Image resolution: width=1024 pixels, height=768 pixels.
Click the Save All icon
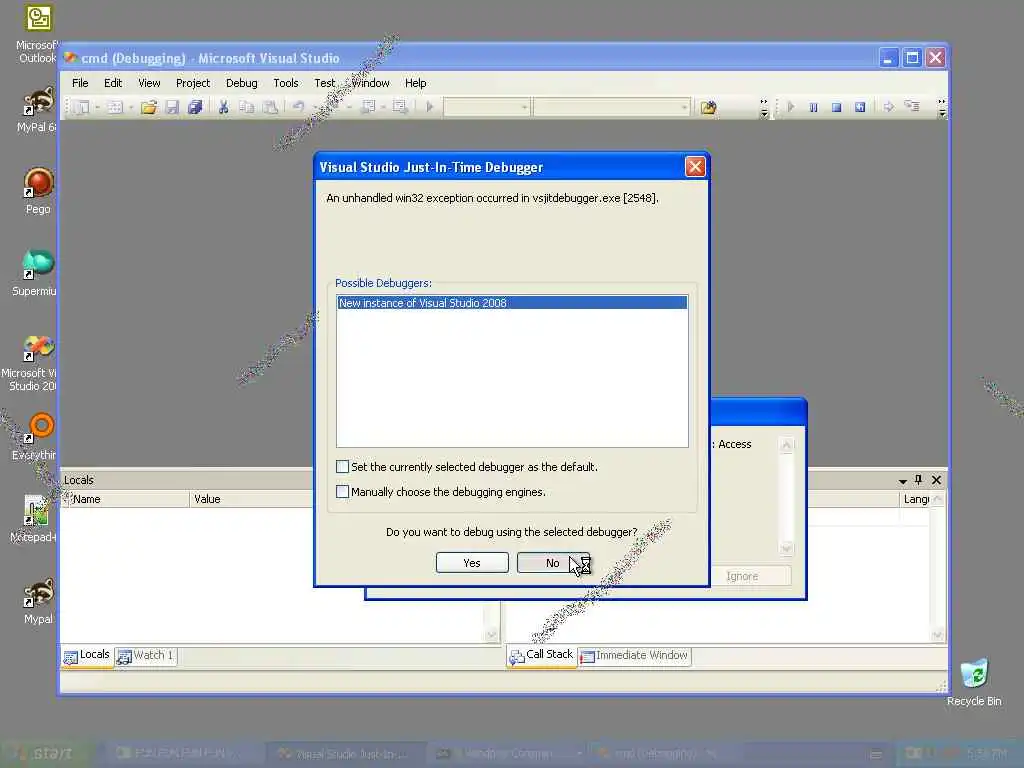tap(195, 107)
